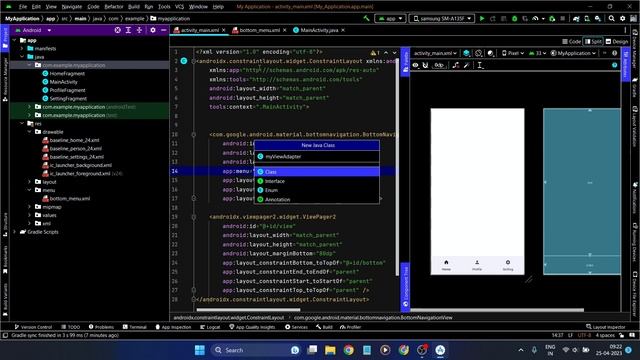Open the Build menu
Viewport: 640px width, 360px height.
[133, 7]
